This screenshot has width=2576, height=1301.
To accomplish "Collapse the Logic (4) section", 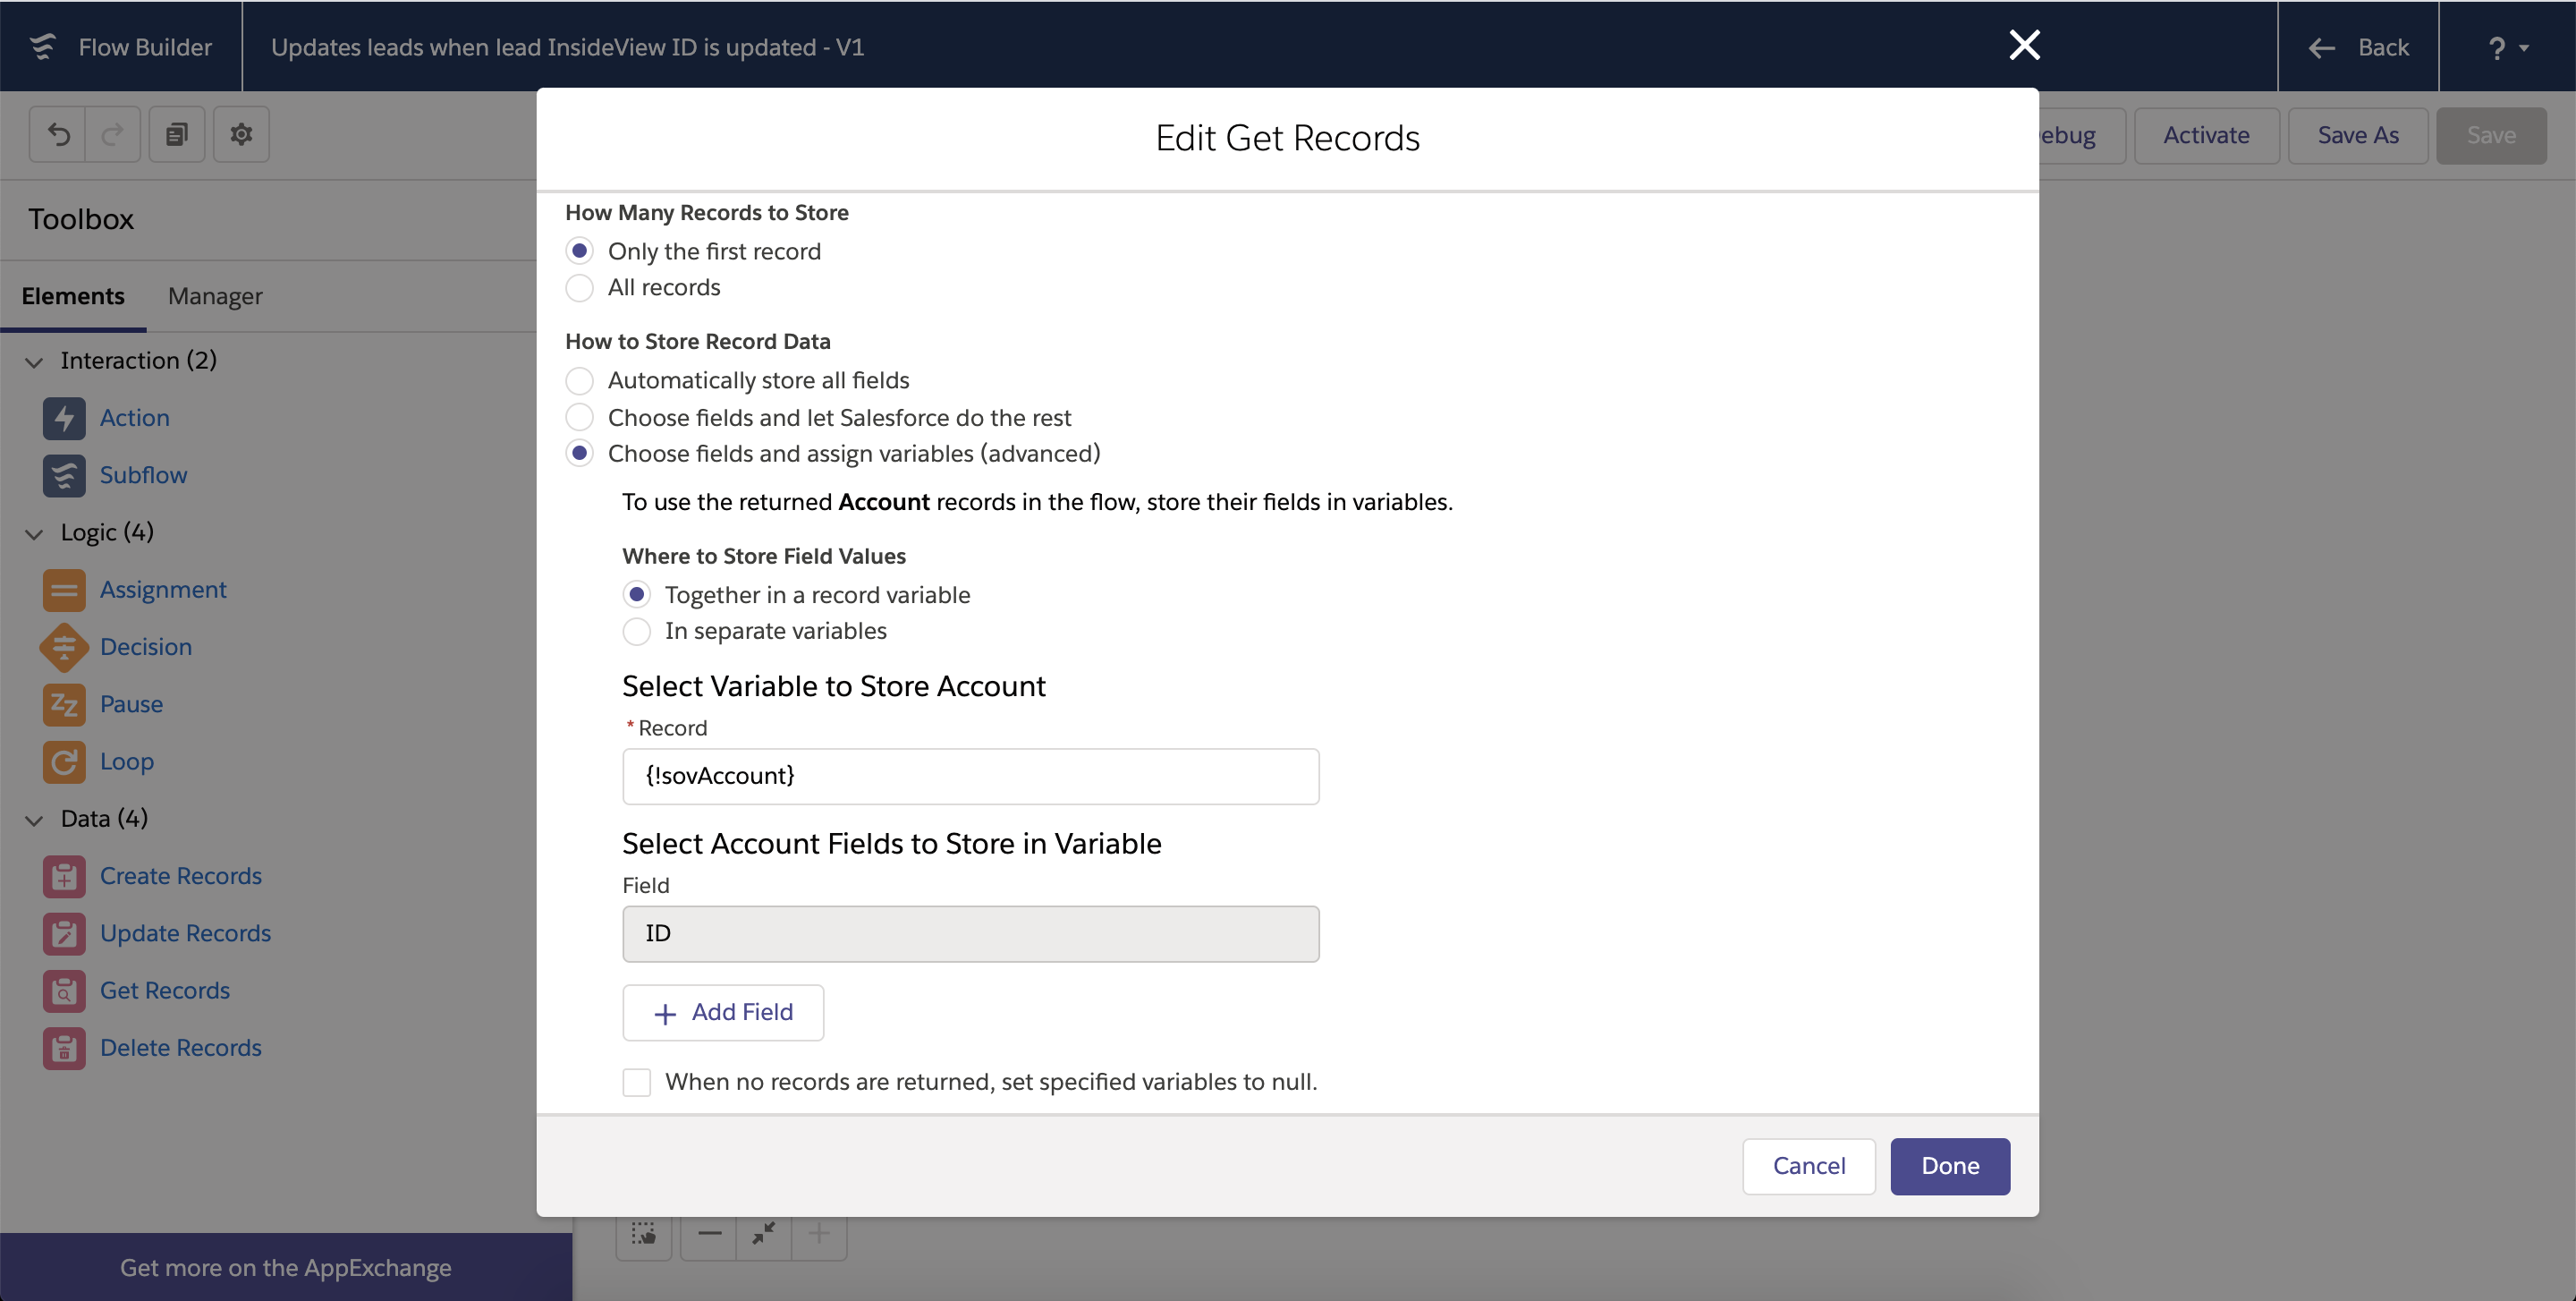I will [x=34, y=533].
